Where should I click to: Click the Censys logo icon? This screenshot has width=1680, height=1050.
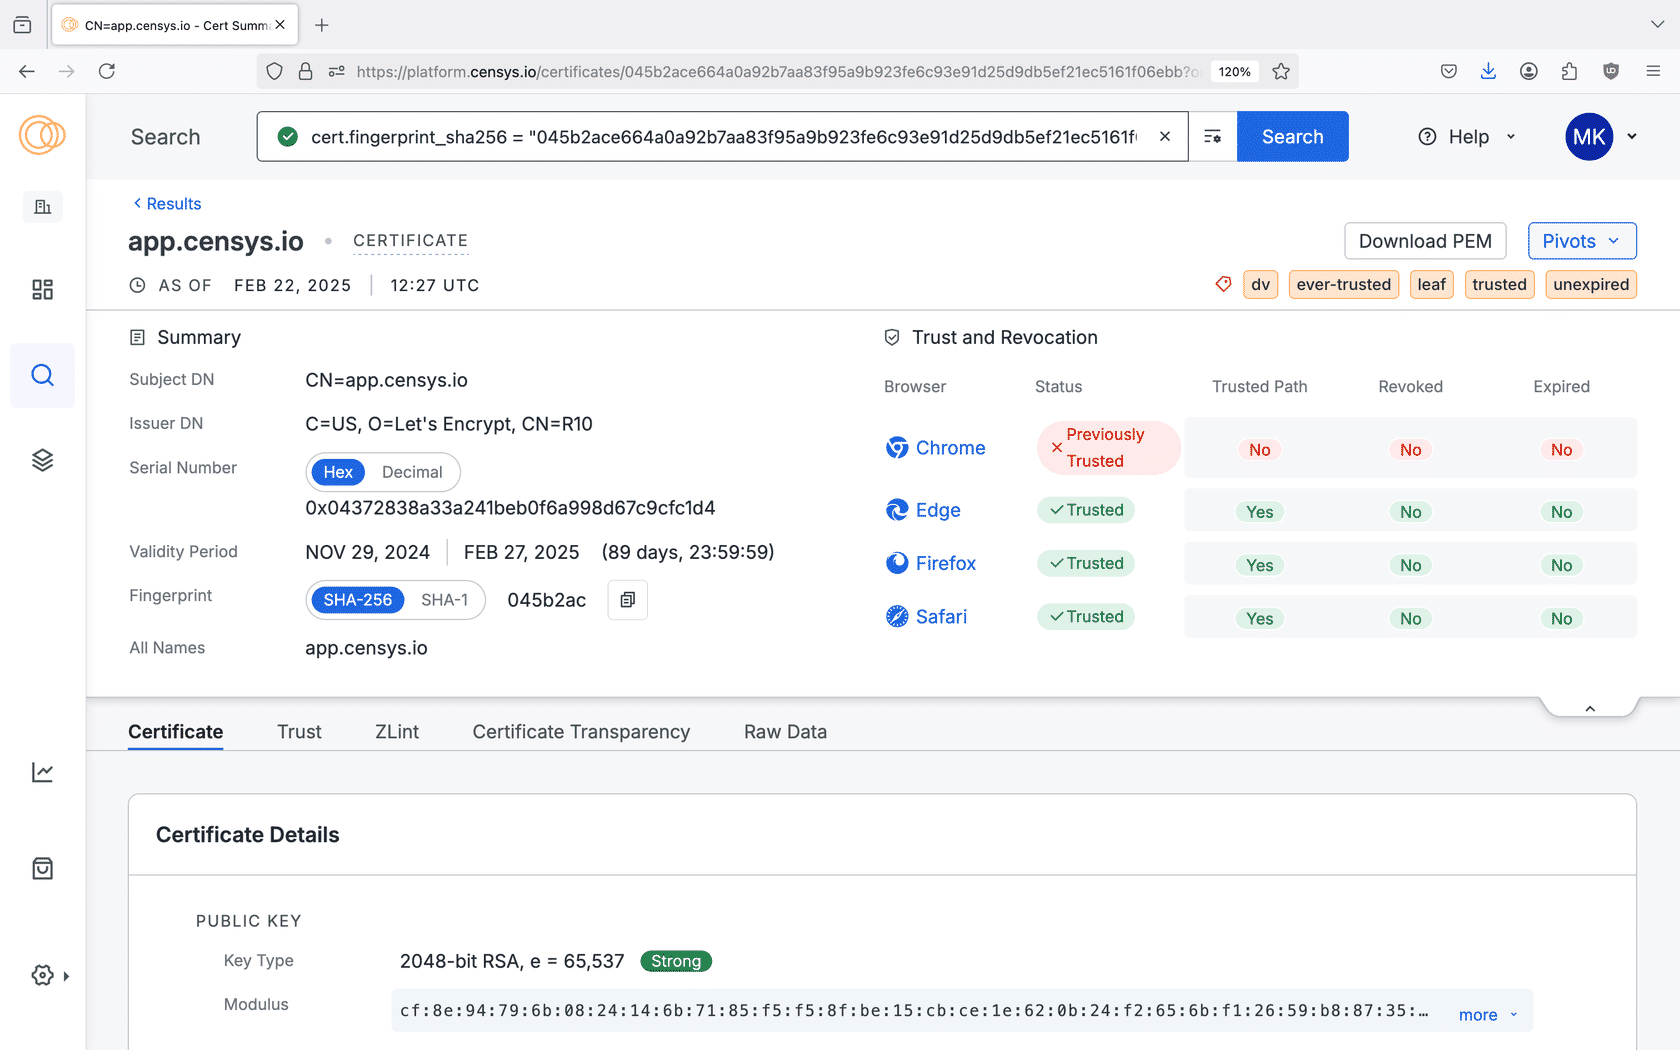[x=42, y=135]
